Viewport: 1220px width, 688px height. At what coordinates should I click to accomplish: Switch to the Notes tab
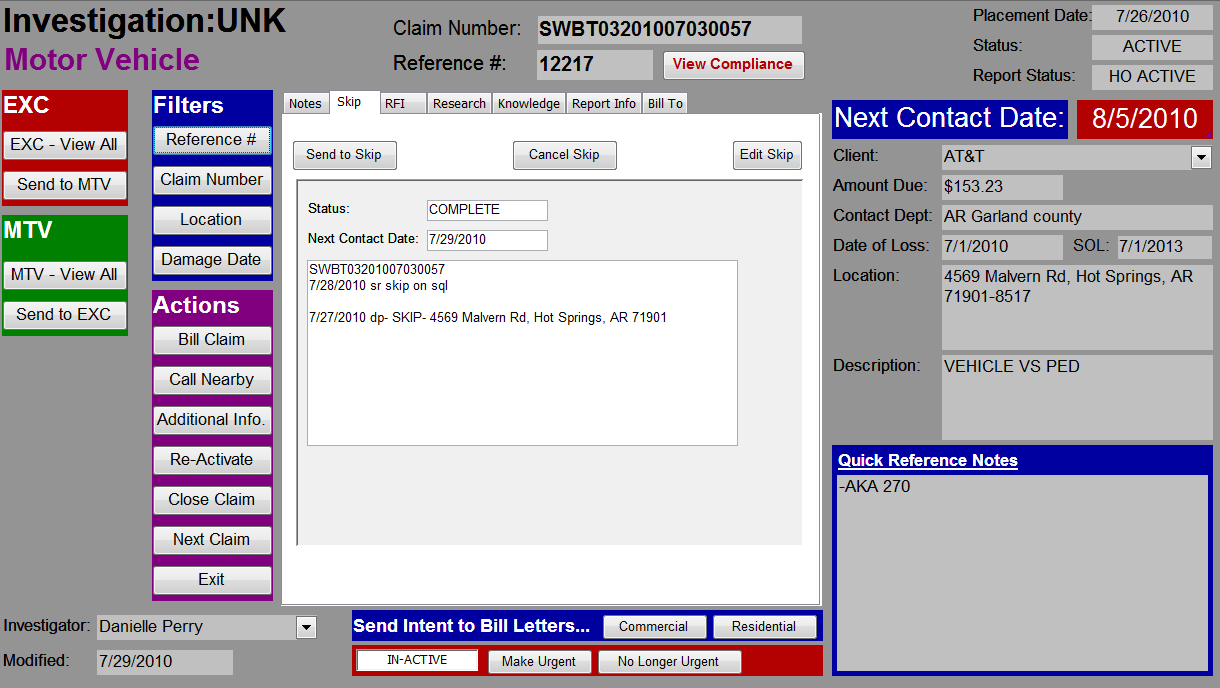click(305, 103)
